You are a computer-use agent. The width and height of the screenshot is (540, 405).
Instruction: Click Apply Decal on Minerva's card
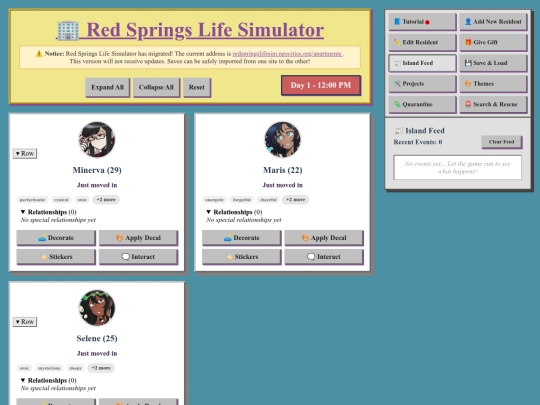(x=138, y=238)
